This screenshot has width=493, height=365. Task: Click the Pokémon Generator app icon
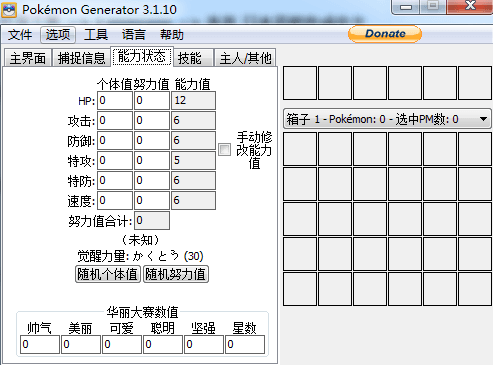pyautogui.click(x=9, y=10)
